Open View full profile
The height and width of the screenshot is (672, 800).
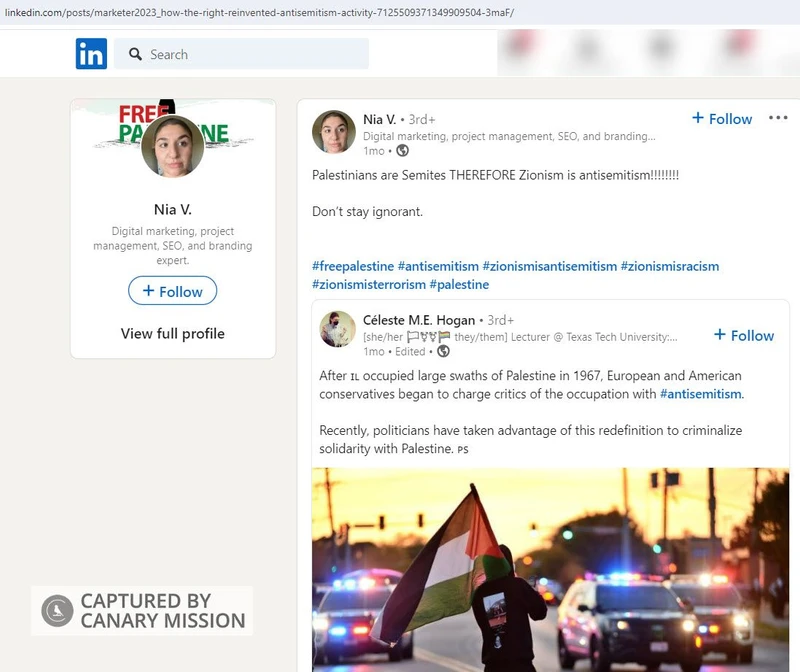coord(172,334)
